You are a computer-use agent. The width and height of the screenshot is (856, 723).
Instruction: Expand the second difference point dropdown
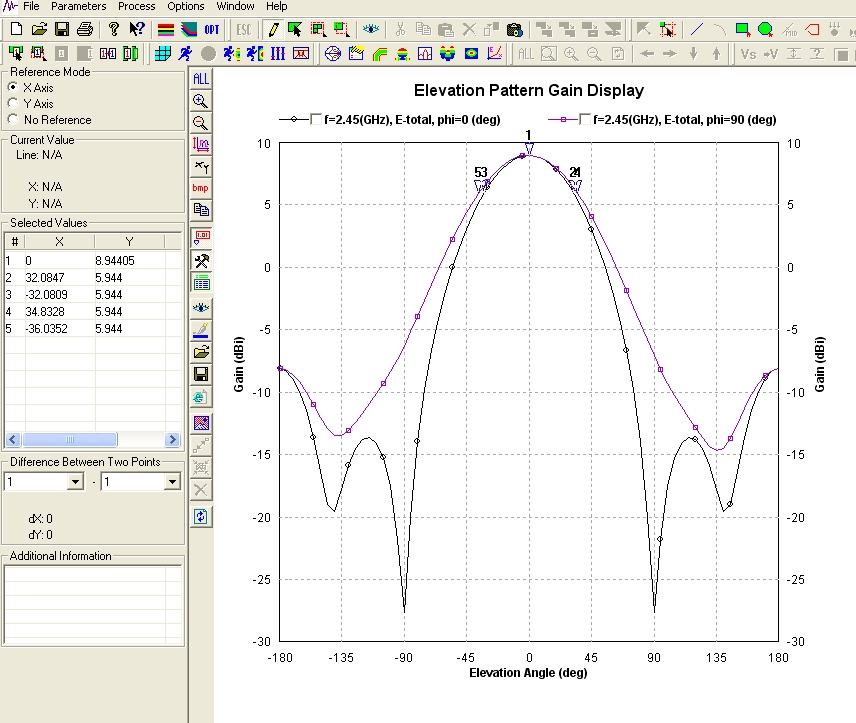point(172,482)
